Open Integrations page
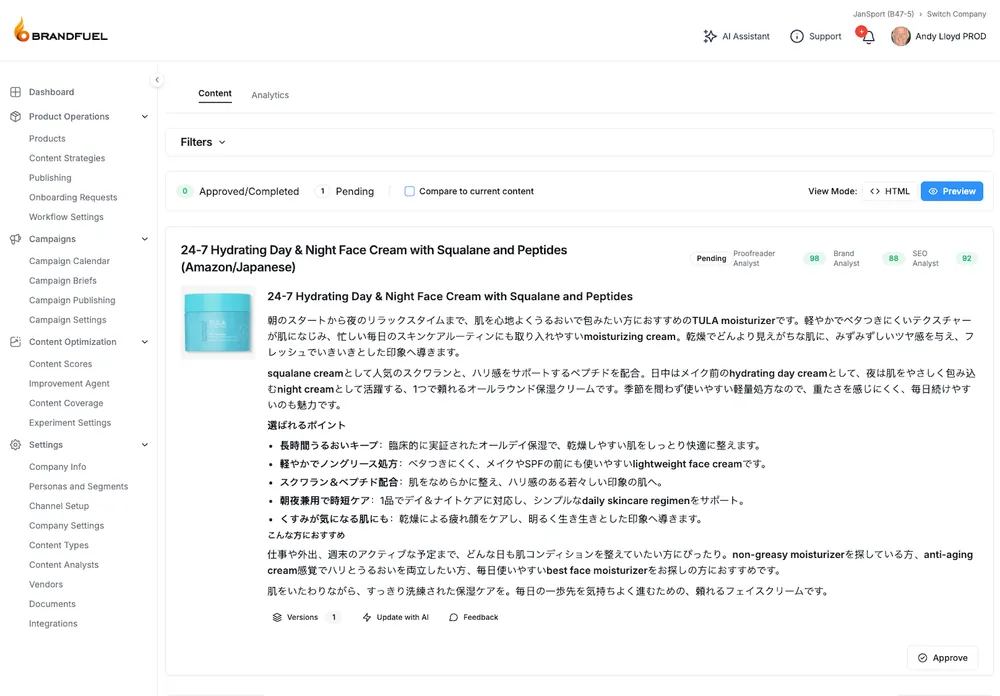1000x696 pixels. tap(53, 624)
